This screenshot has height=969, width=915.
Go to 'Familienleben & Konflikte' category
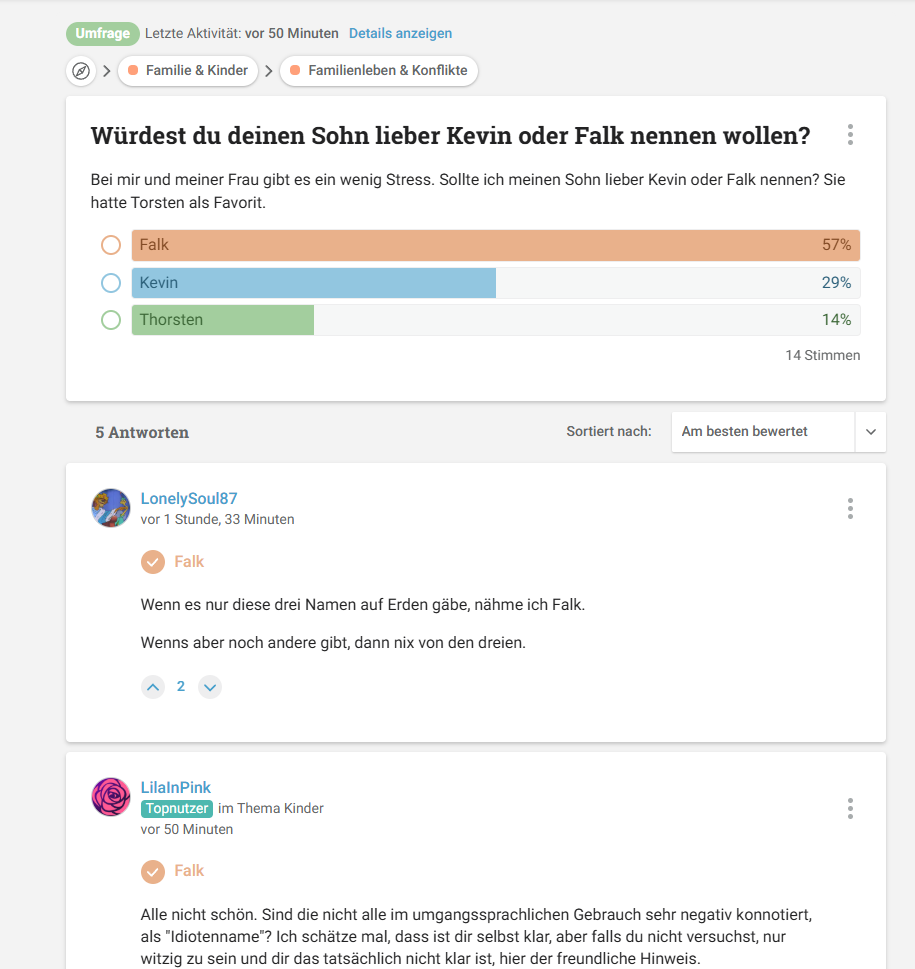point(379,71)
